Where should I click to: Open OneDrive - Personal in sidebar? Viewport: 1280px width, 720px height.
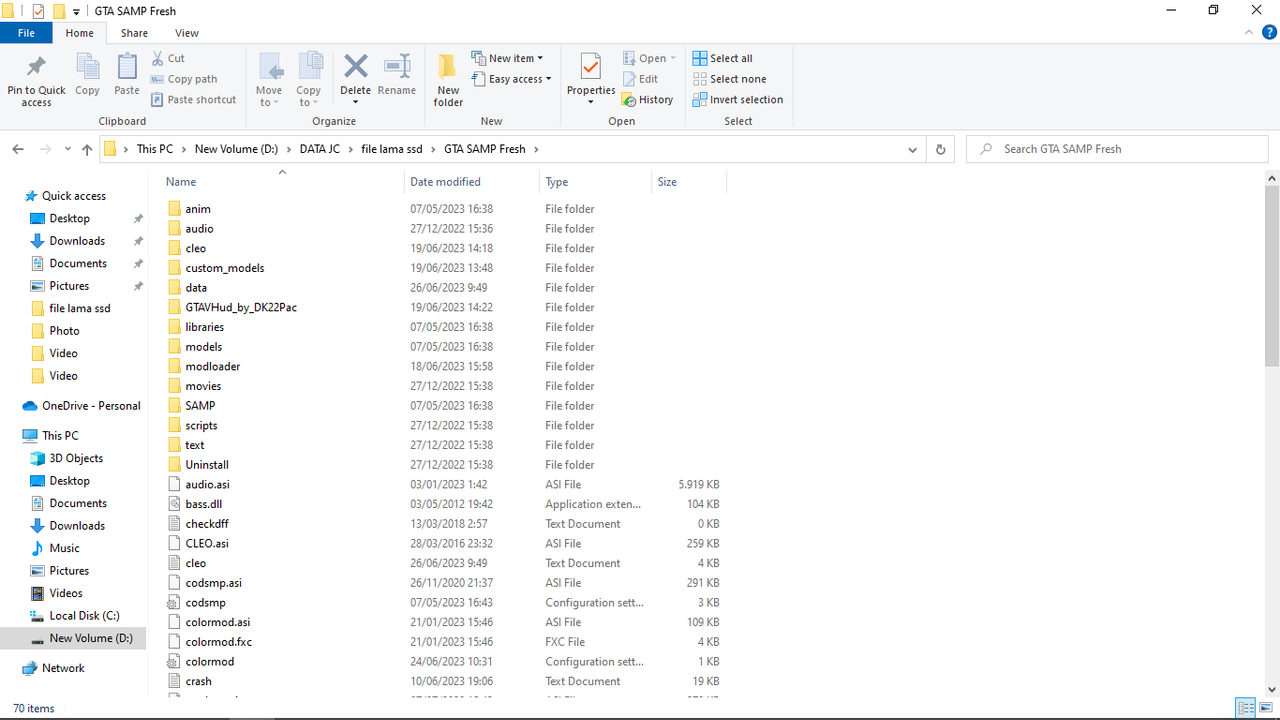91,406
